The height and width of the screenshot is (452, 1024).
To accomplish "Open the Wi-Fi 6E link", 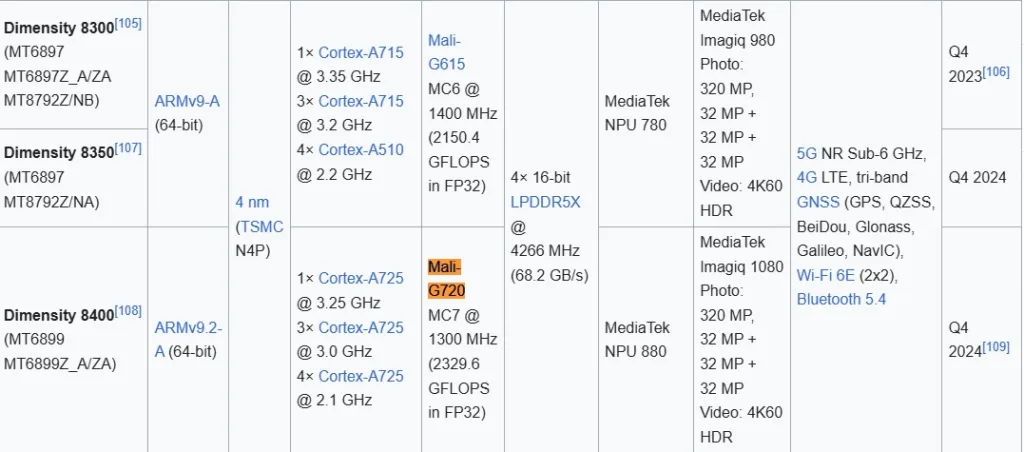I will coord(825,275).
